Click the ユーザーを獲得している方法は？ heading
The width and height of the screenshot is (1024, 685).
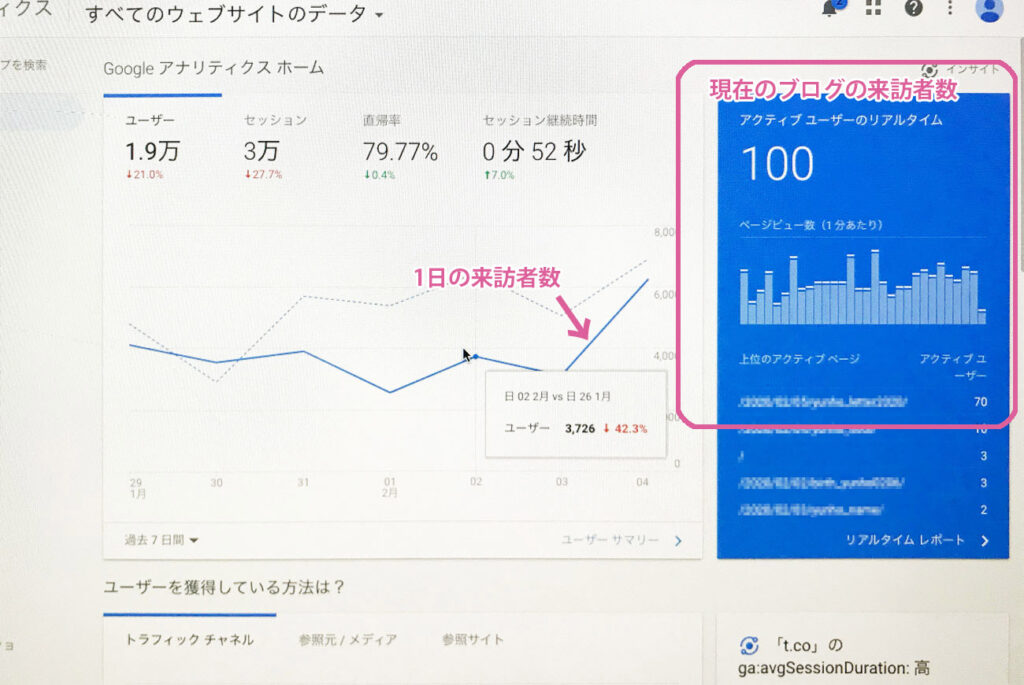pyautogui.click(x=224, y=586)
